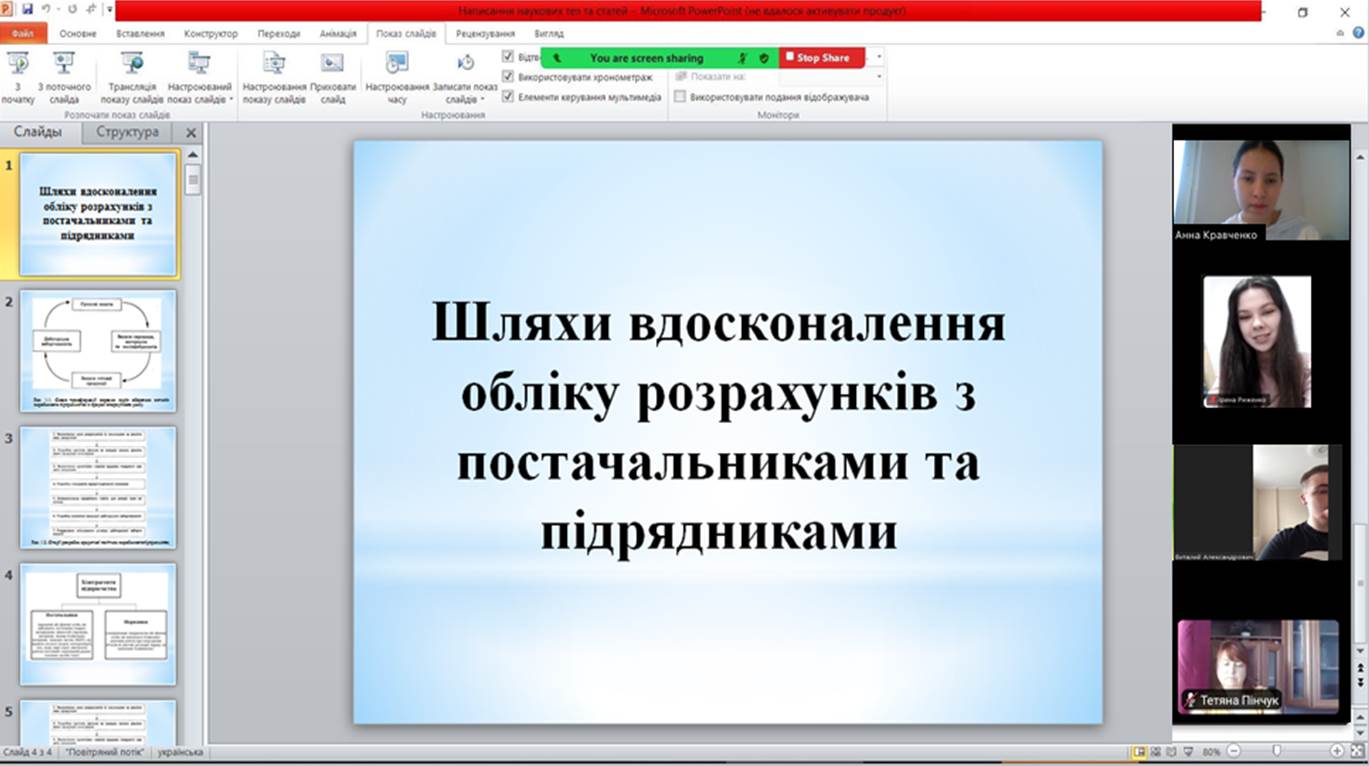Toggle Елементи керування мультимедіа checkbox

508,97
